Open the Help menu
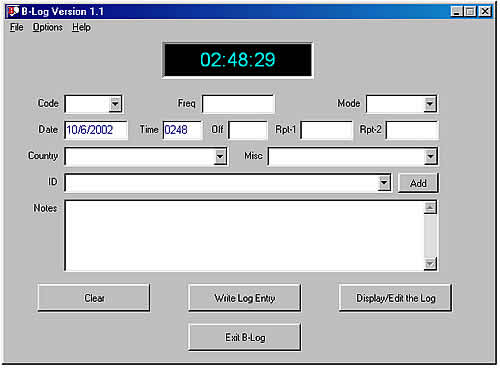The width and height of the screenshot is (500, 368). tap(81, 27)
